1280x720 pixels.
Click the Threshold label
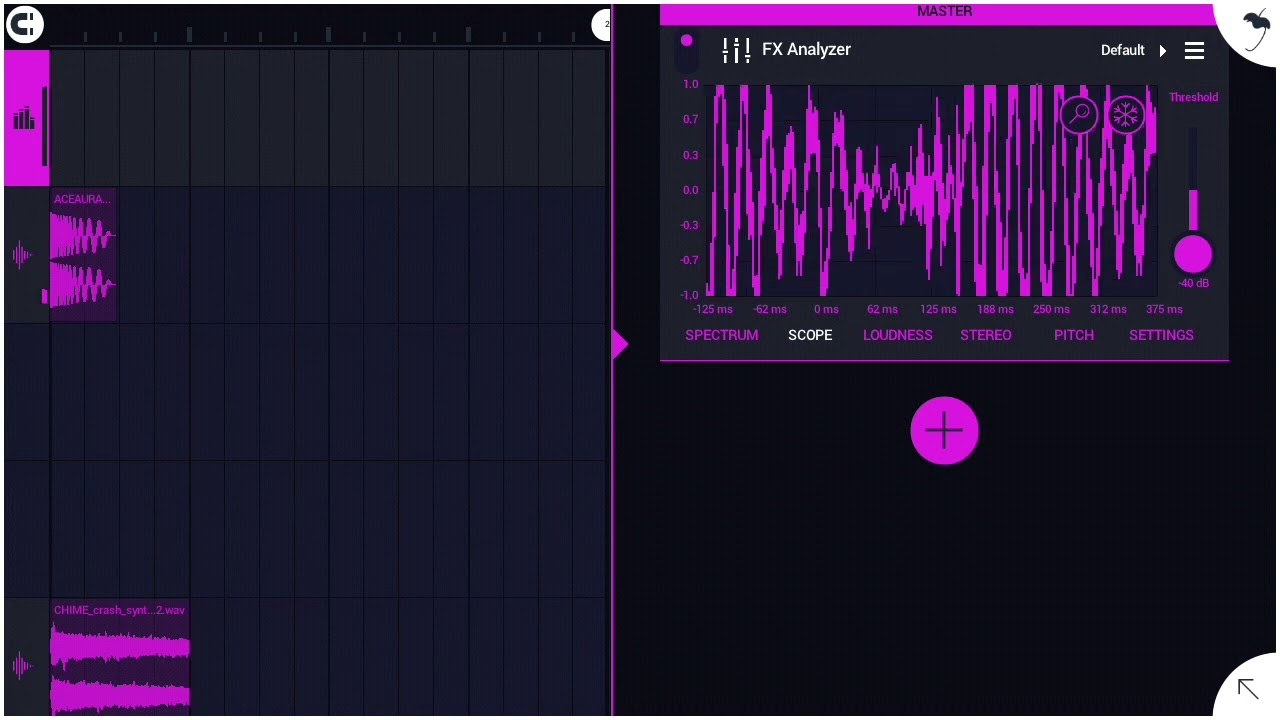(x=1193, y=97)
